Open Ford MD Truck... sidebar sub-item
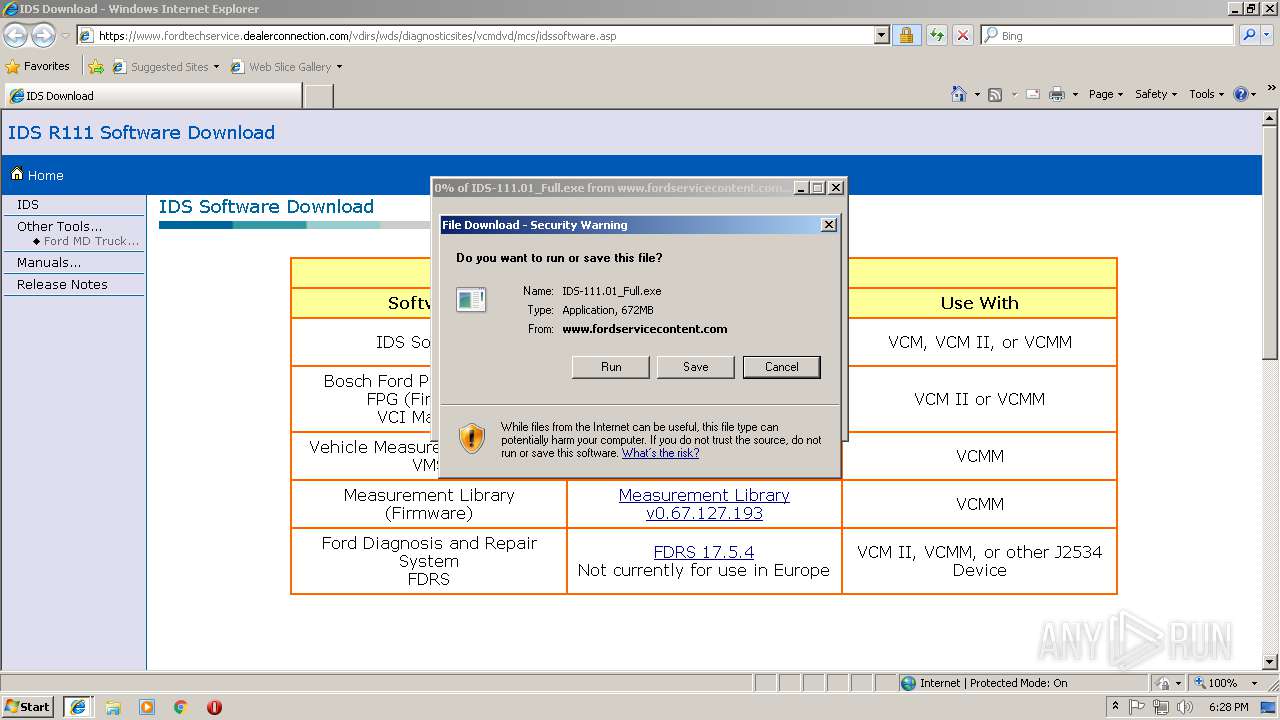Image resolution: width=1280 pixels, height=720 pixels. coord(91,241)
